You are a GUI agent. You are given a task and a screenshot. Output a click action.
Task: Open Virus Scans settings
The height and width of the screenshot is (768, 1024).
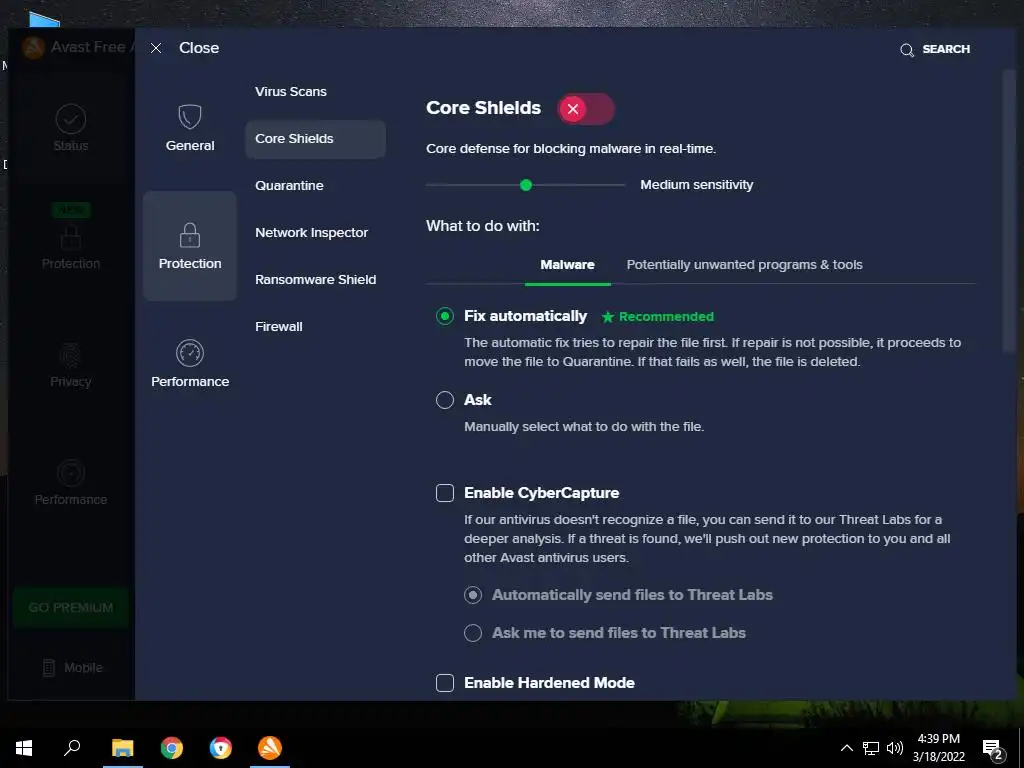click(291, 91)
